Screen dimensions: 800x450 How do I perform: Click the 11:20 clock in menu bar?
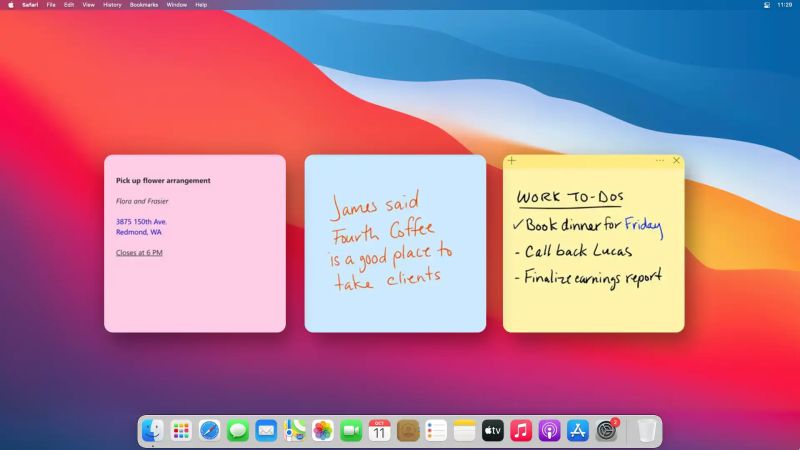pyautogui.click(x=785, y=5)
